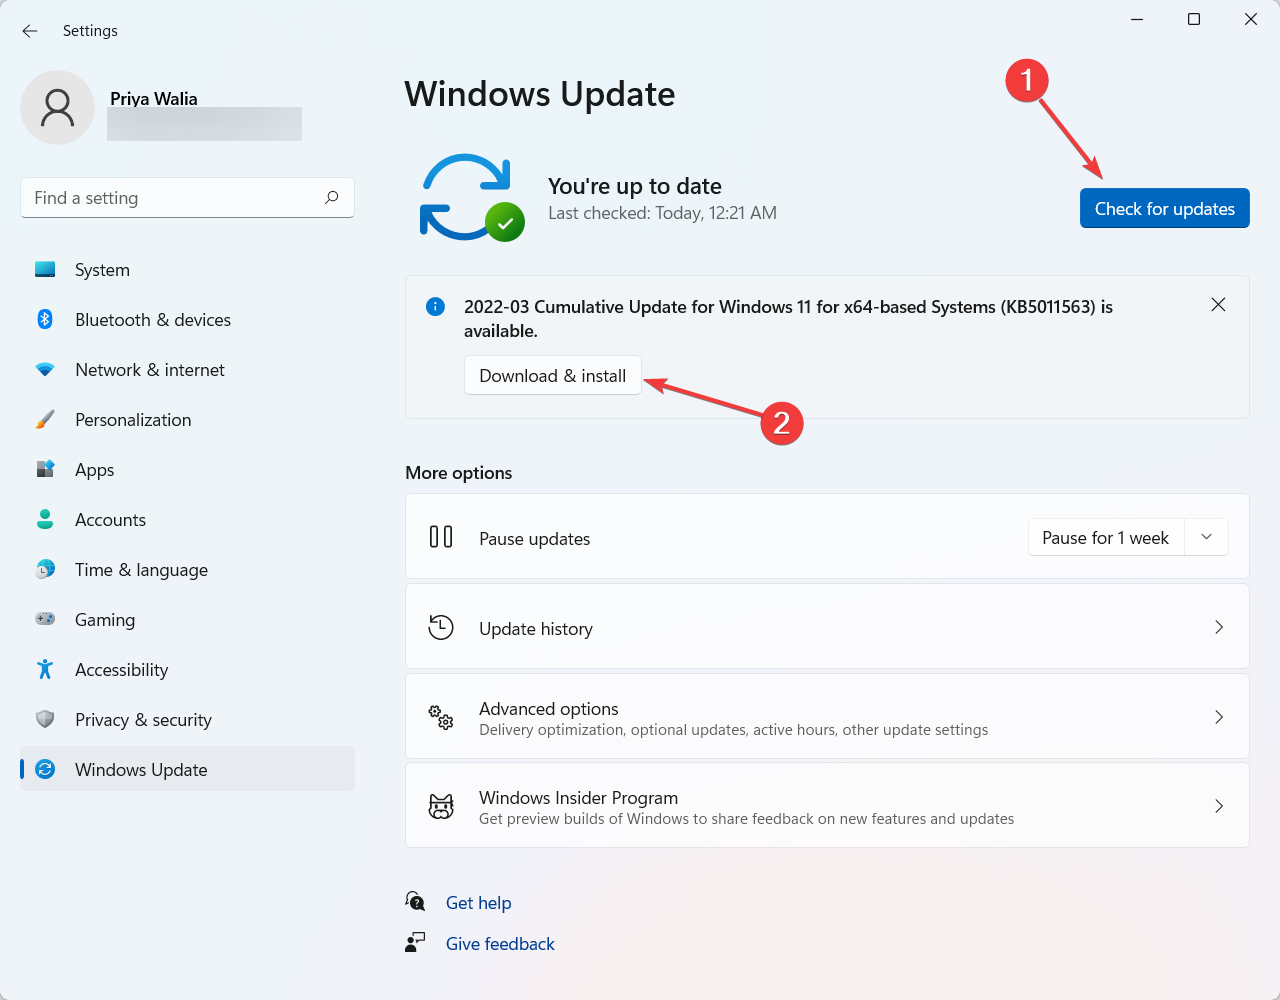The height and width of the screenshot is (1000, 1280).
Task: Click the Windows Update sidebar icon
Action: click(45, 769)
